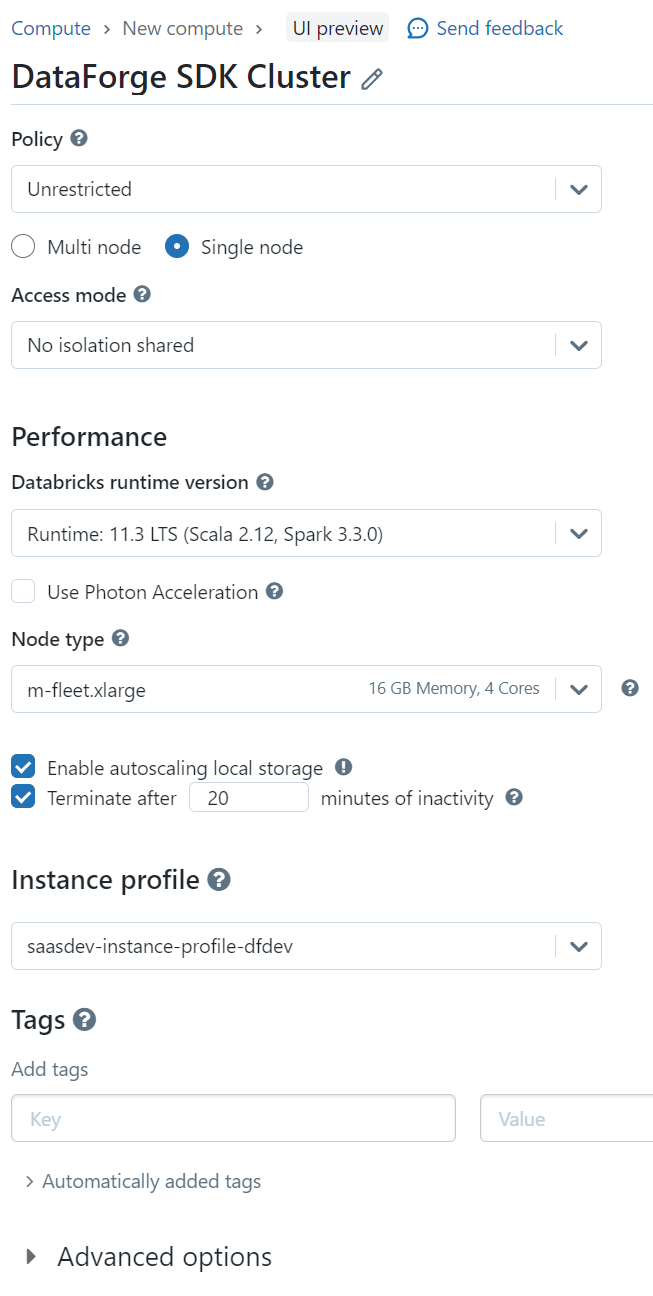The width and height of the screenshot is (653, 1296).
Task: Click the pencil icon to rename the cluster
Action: coord(370,78)
